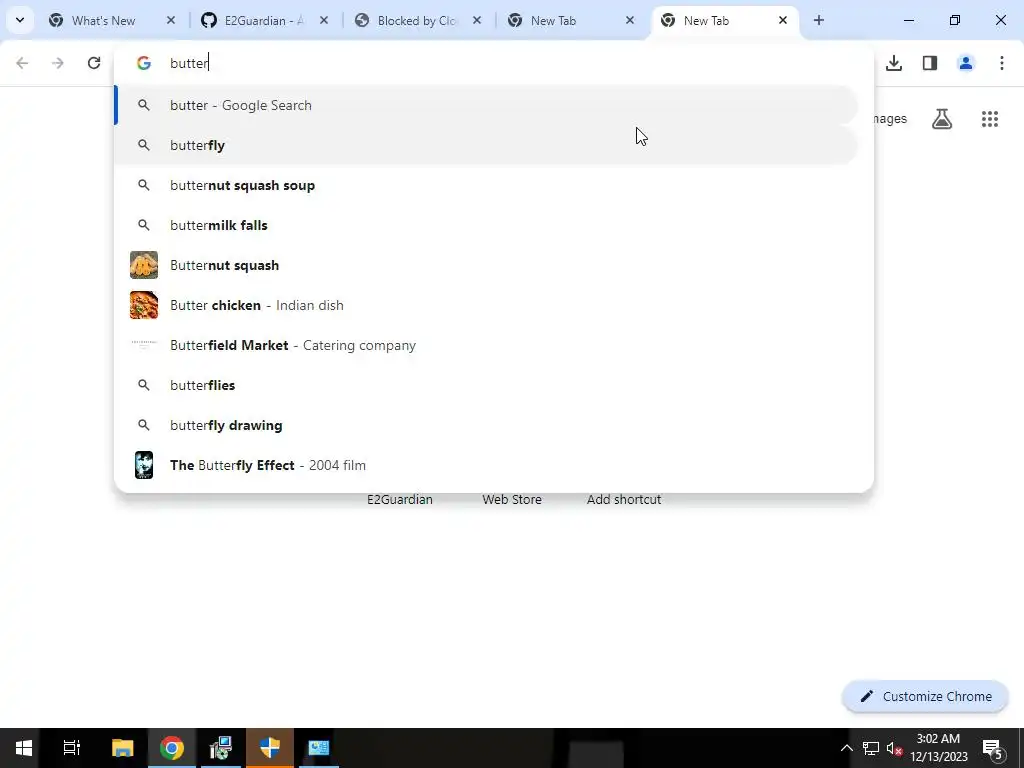
Task: Open the remote desktop taskbar app
Action: tap(319, 748)
